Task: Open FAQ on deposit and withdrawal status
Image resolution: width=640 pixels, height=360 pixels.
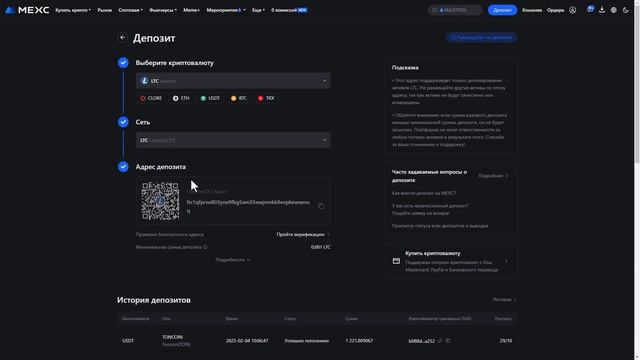Action: [440, 225]
